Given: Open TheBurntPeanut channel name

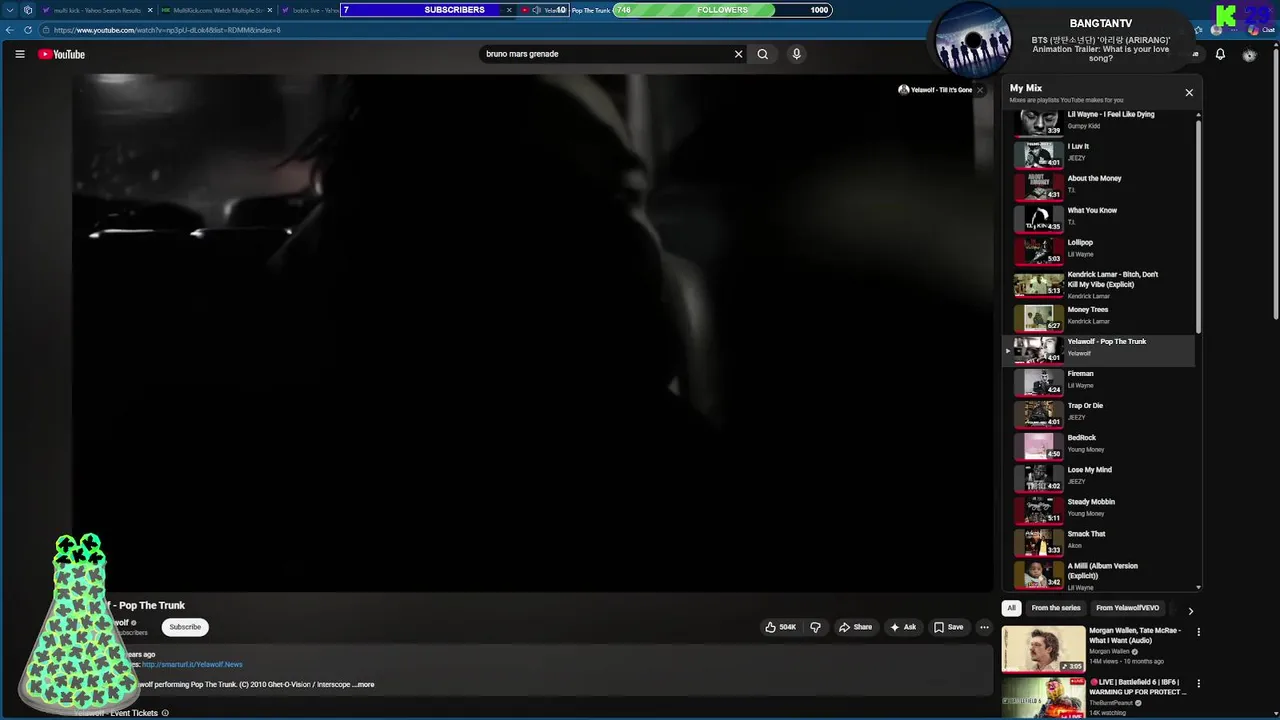Looking at the screenshot, I should pos(1112,703).
